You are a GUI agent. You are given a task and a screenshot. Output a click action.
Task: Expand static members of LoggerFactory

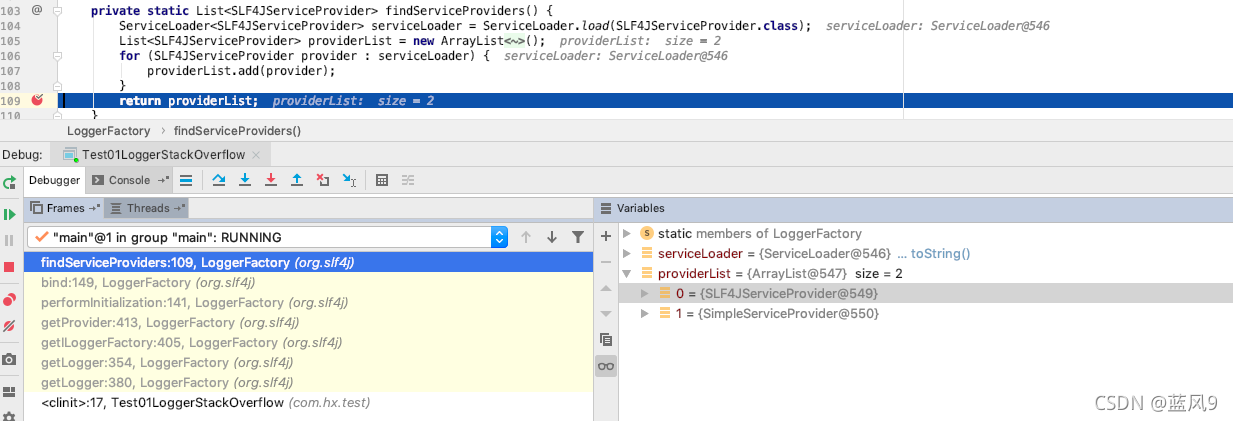coord(627,233)
